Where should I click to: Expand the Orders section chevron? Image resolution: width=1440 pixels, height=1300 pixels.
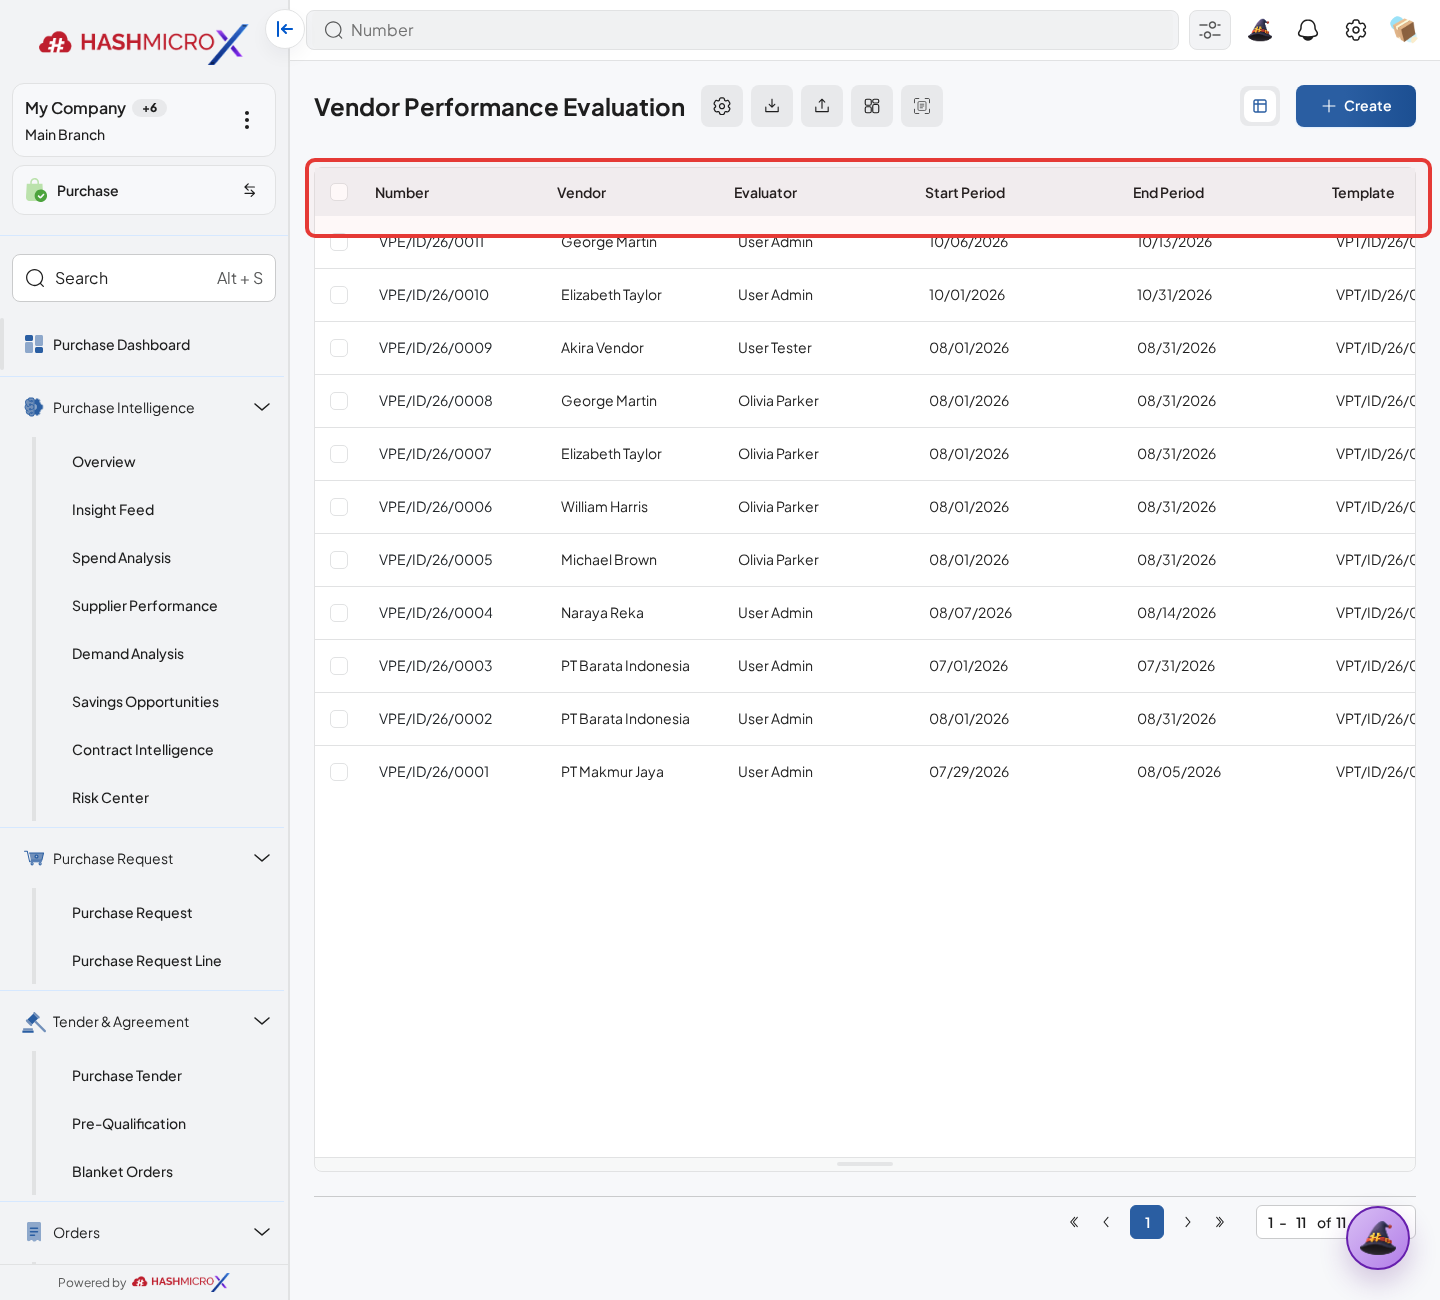[x=262, y=1232]
